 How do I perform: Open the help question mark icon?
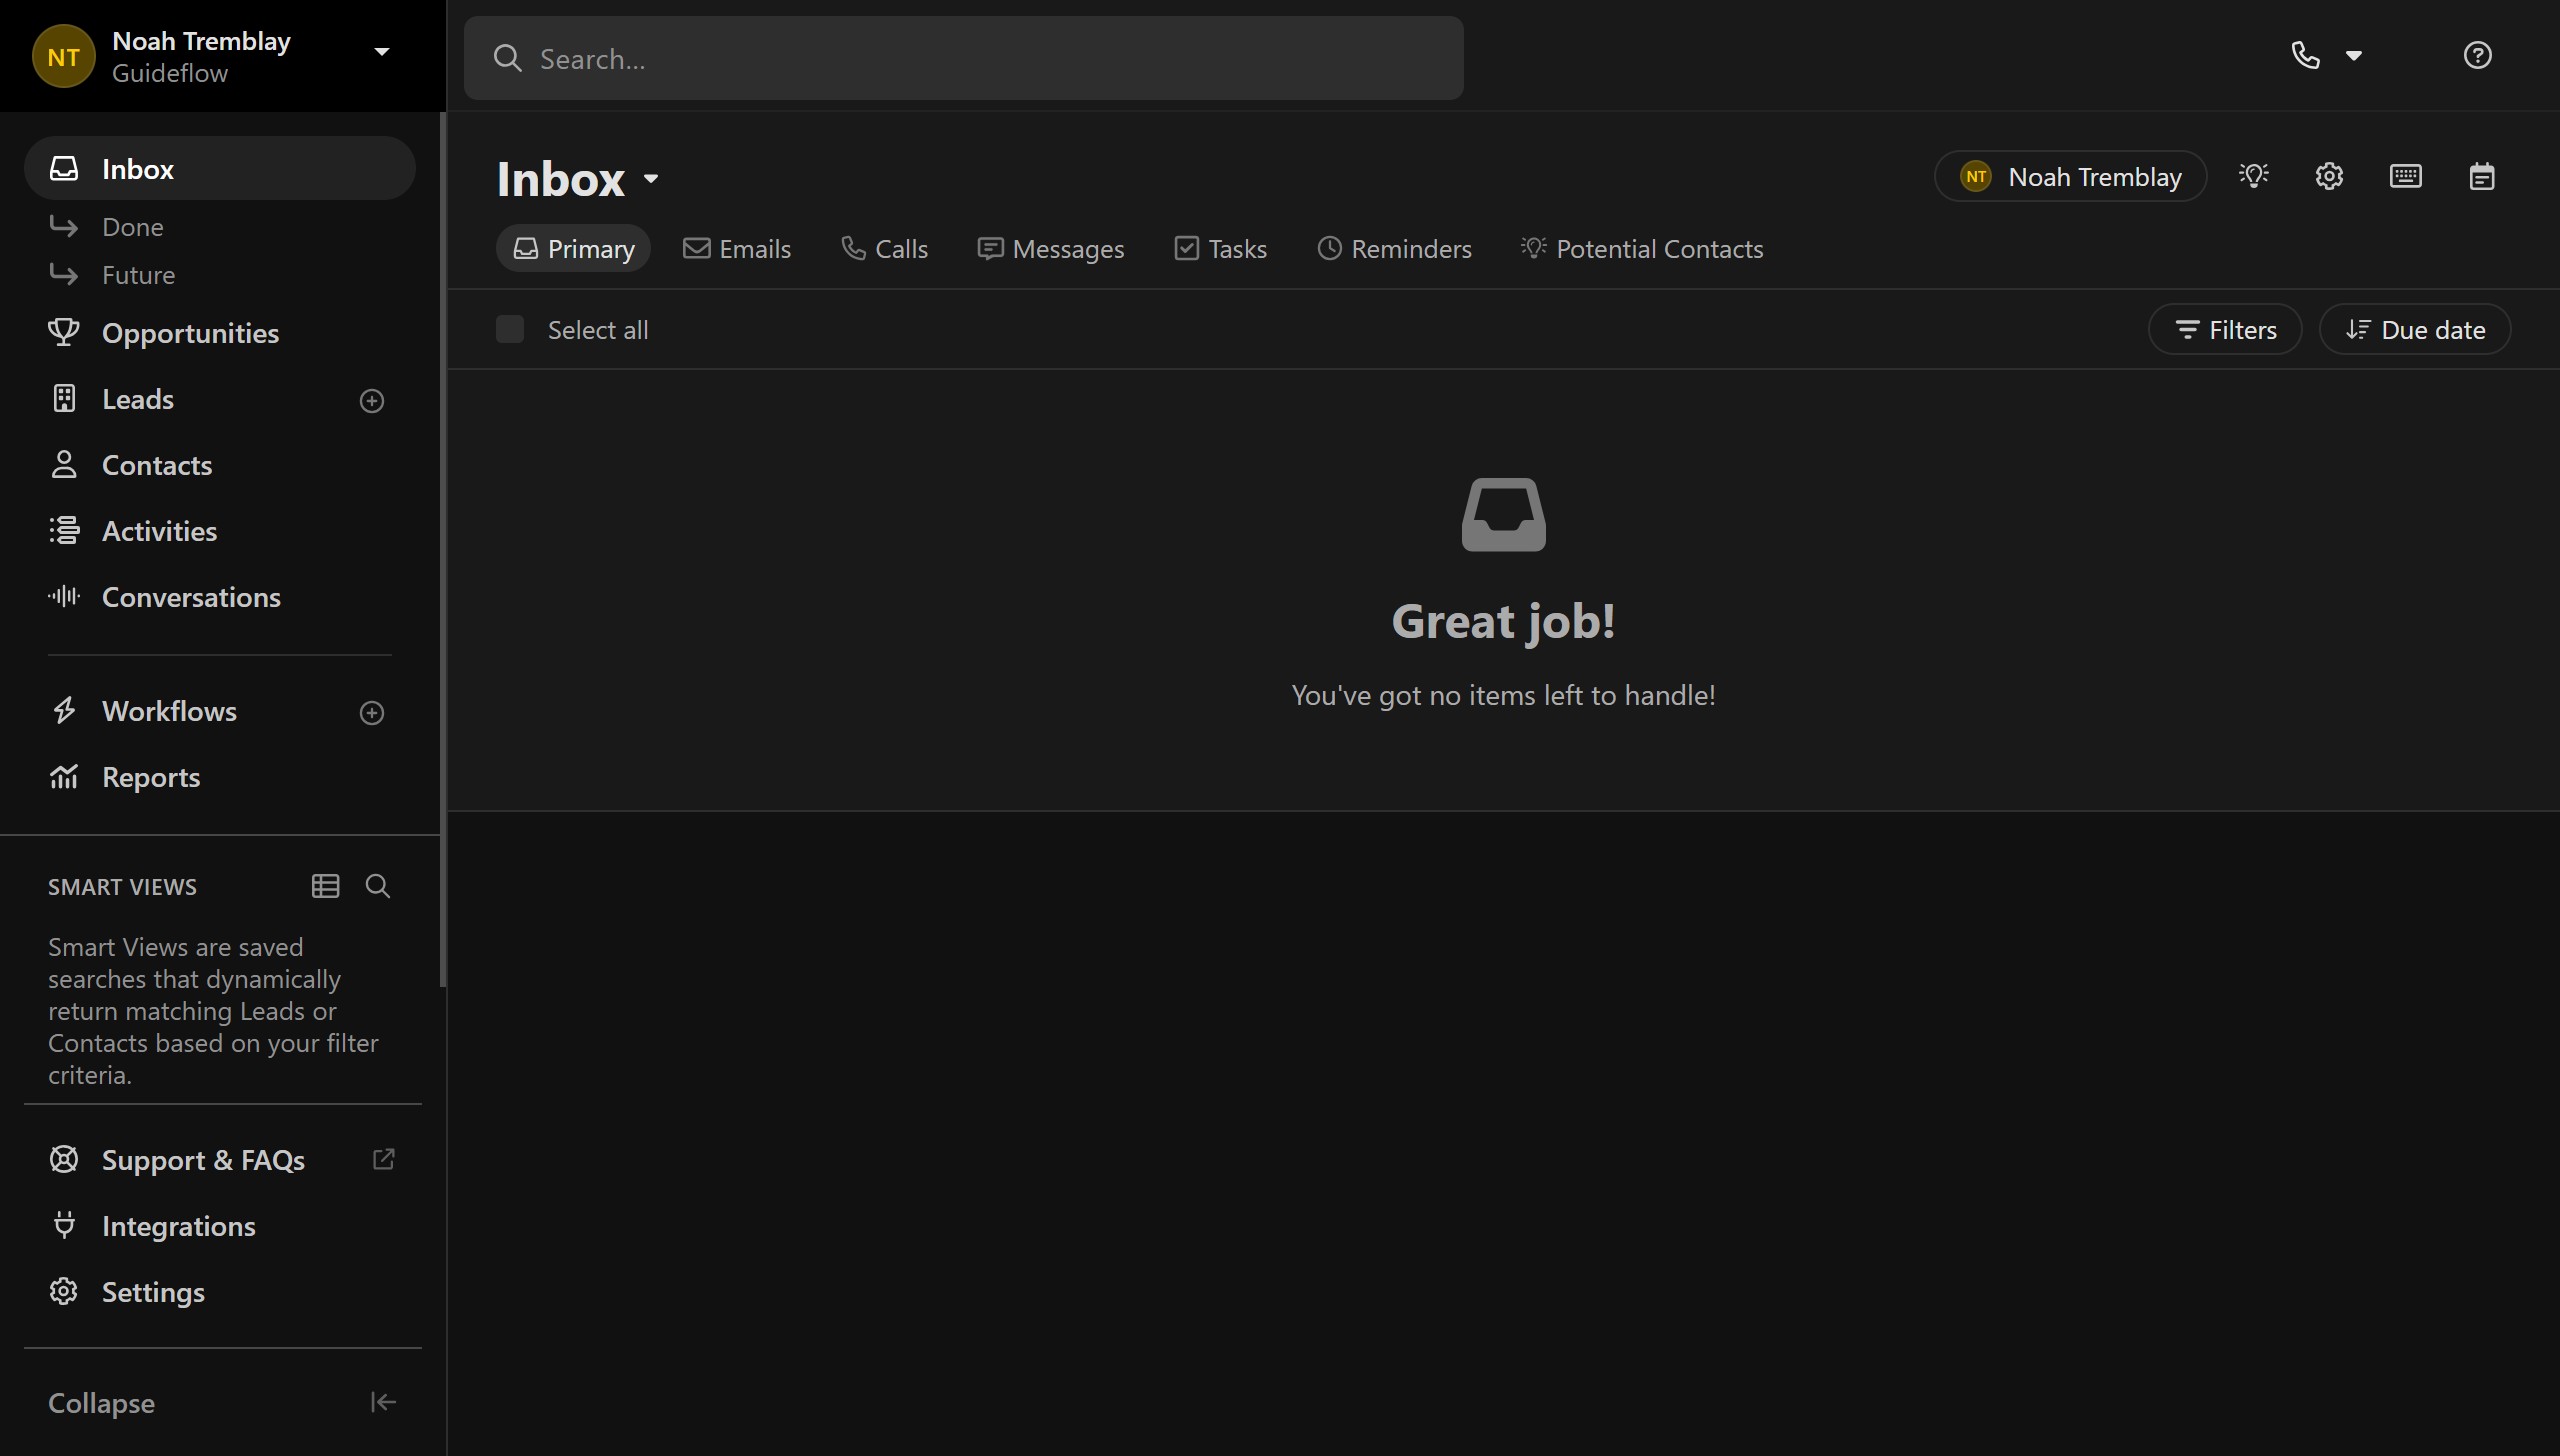2477,55
